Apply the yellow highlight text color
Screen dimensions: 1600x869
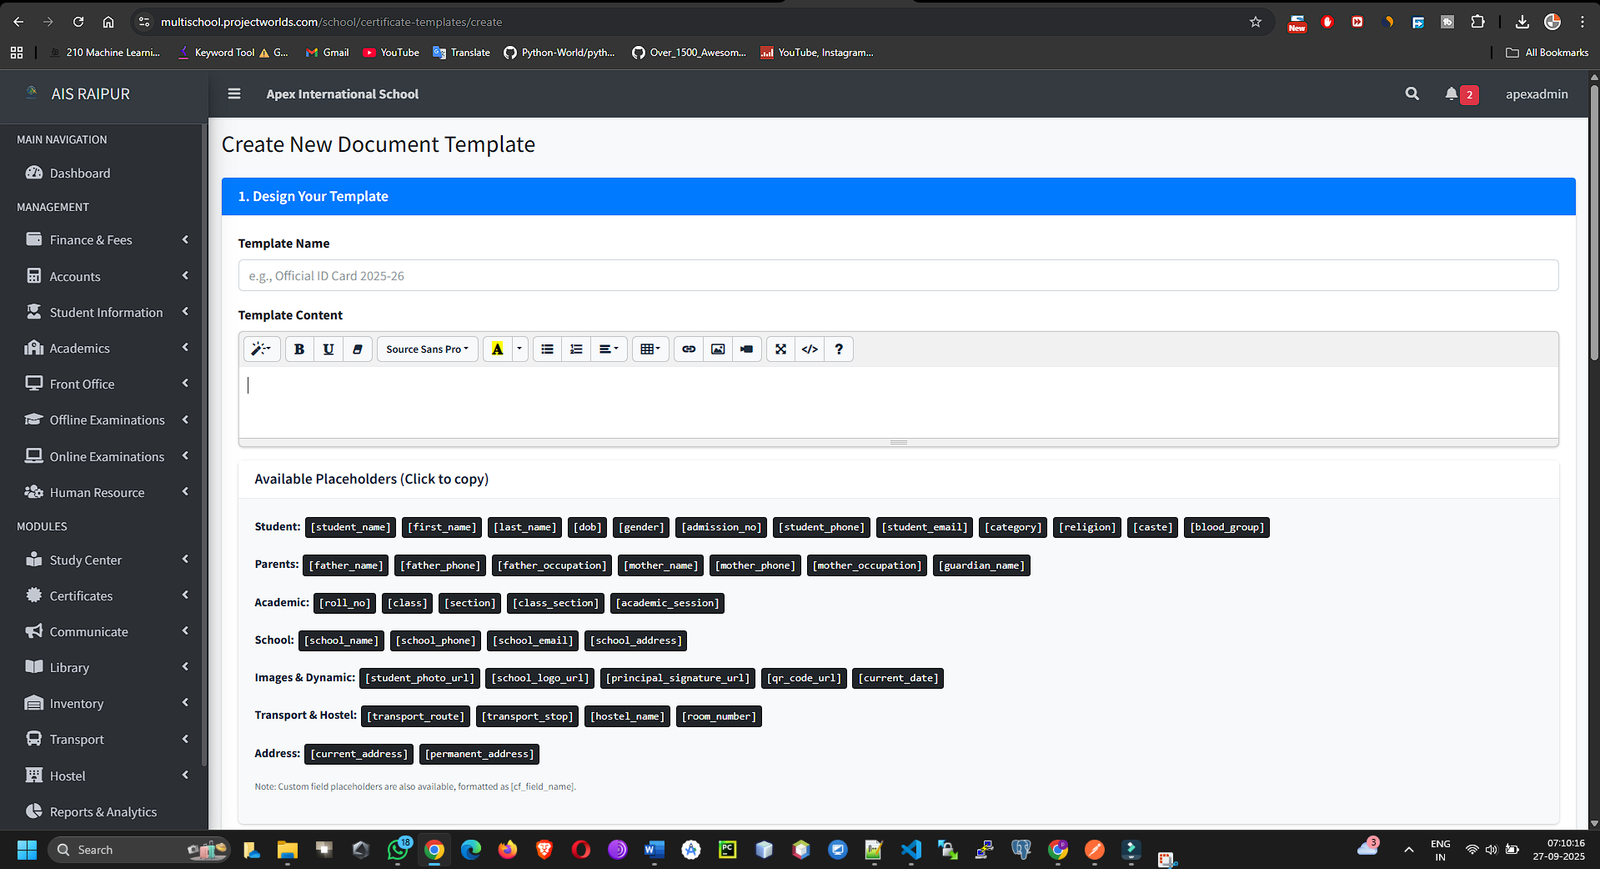(497, 349)
